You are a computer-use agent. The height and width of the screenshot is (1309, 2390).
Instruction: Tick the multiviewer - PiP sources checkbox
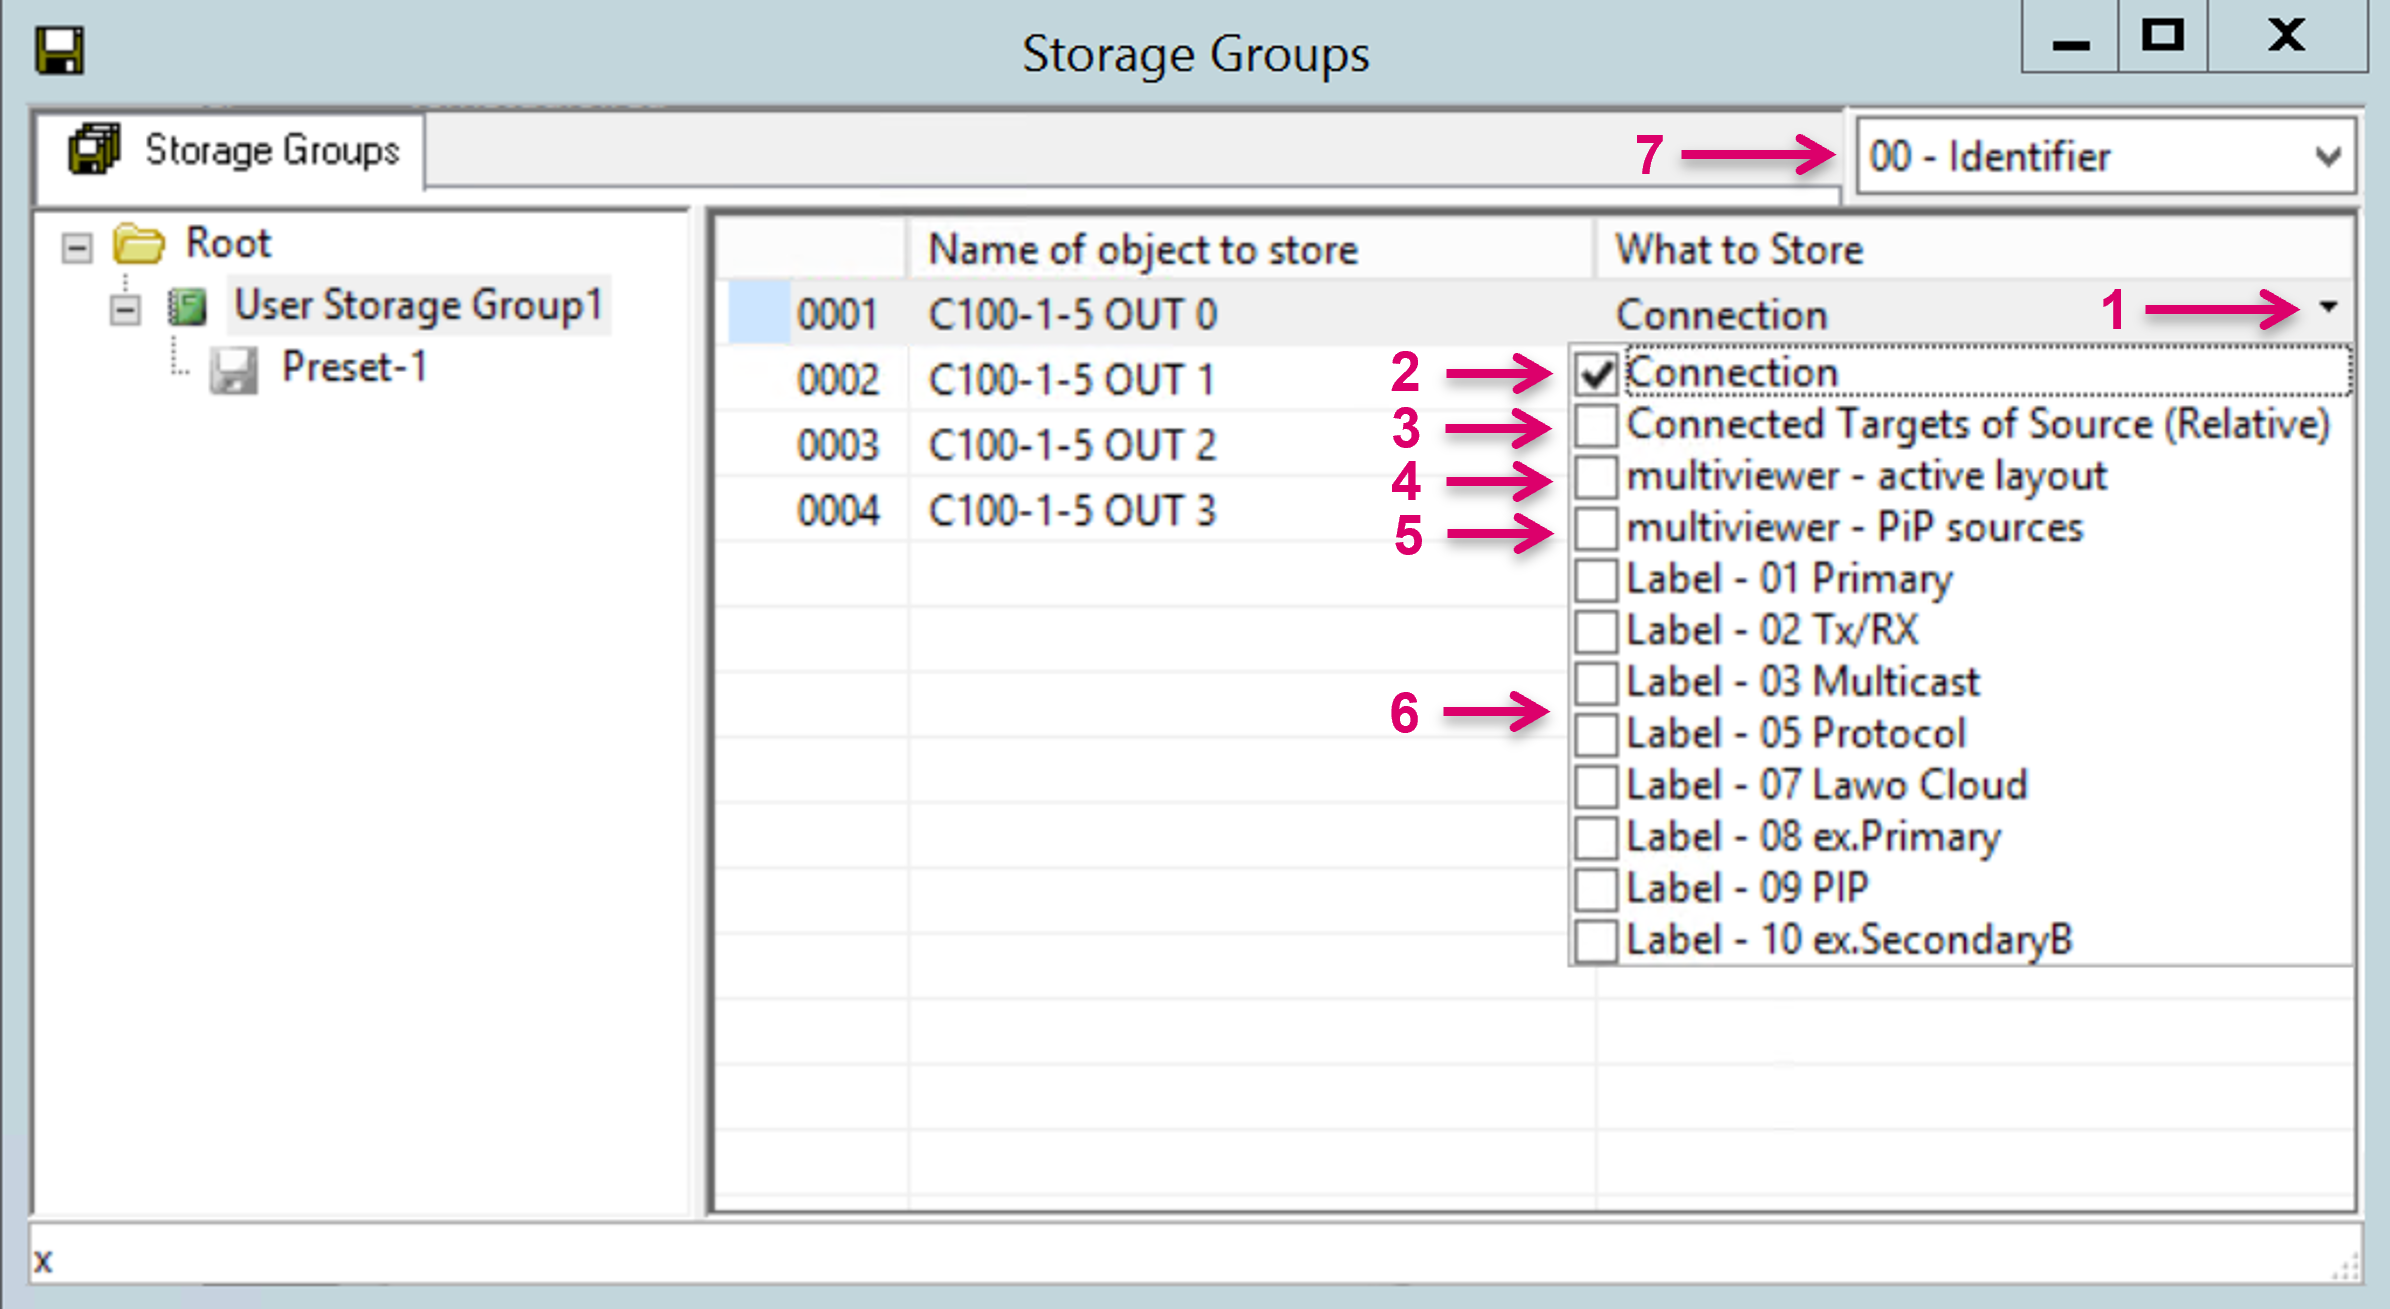pos(1596,528)
